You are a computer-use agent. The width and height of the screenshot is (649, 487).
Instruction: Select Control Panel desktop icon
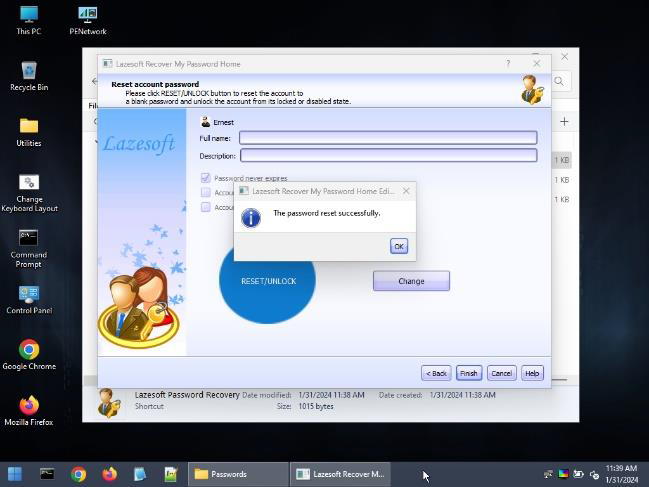click(x=29, y=300)
